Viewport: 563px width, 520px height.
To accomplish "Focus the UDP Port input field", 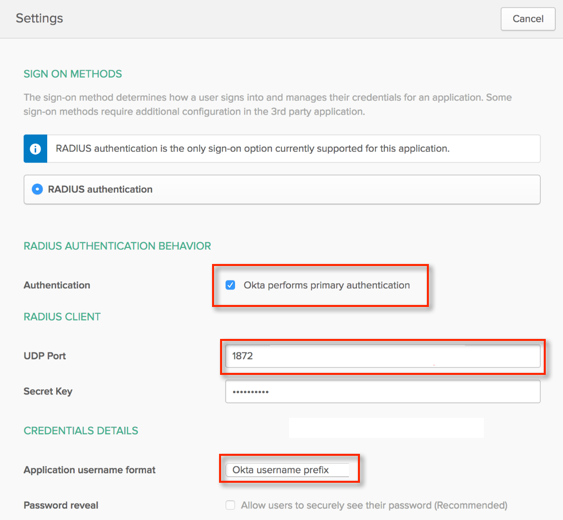I will [383, 356].
